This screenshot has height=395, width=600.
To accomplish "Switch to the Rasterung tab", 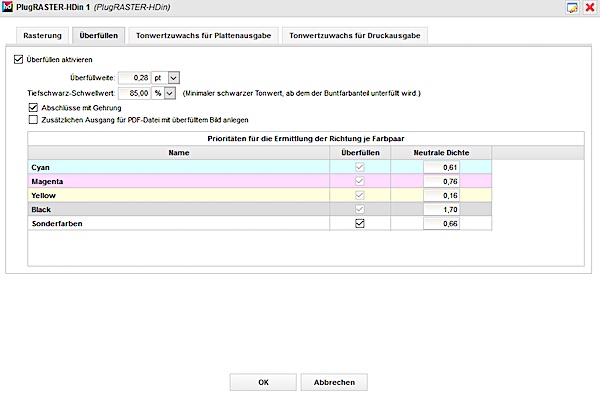I will click(x=42, y=36).
